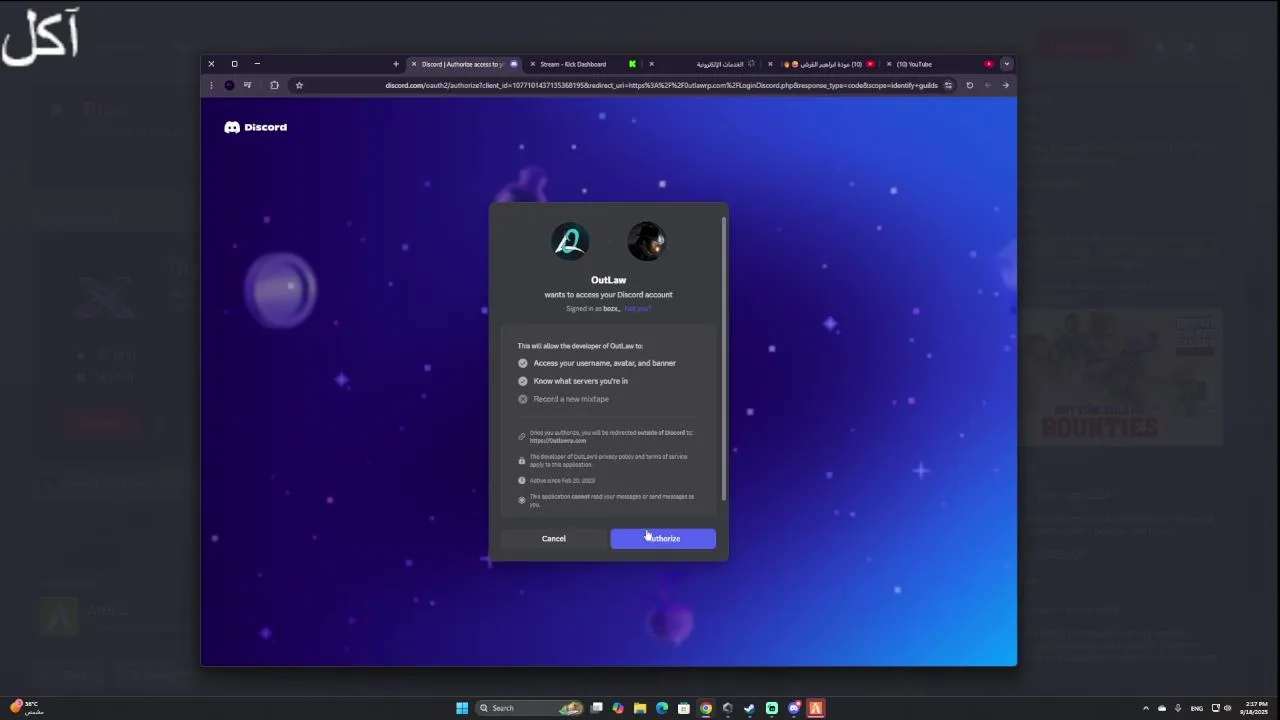Open the Discord logo in page header
This screenshot has width=1280, height=720.
(255, 127)
